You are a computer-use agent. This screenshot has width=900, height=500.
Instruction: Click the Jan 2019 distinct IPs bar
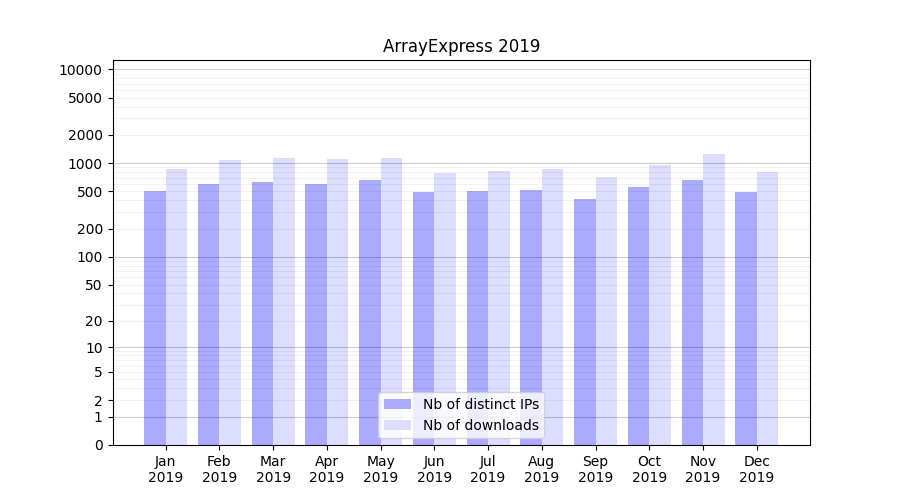pyautogui.click(x=155, y=318)
